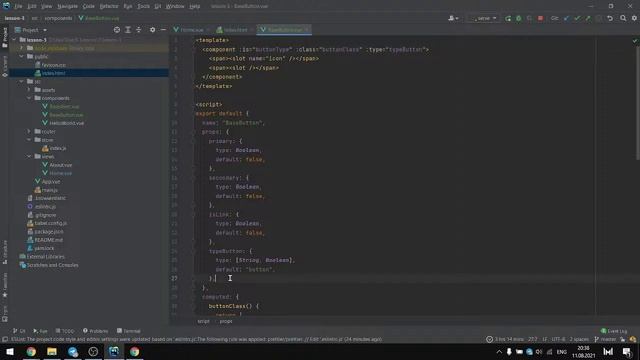Open the Terminal tool window
Screen dimensions: 640x360
coord(129,331)
